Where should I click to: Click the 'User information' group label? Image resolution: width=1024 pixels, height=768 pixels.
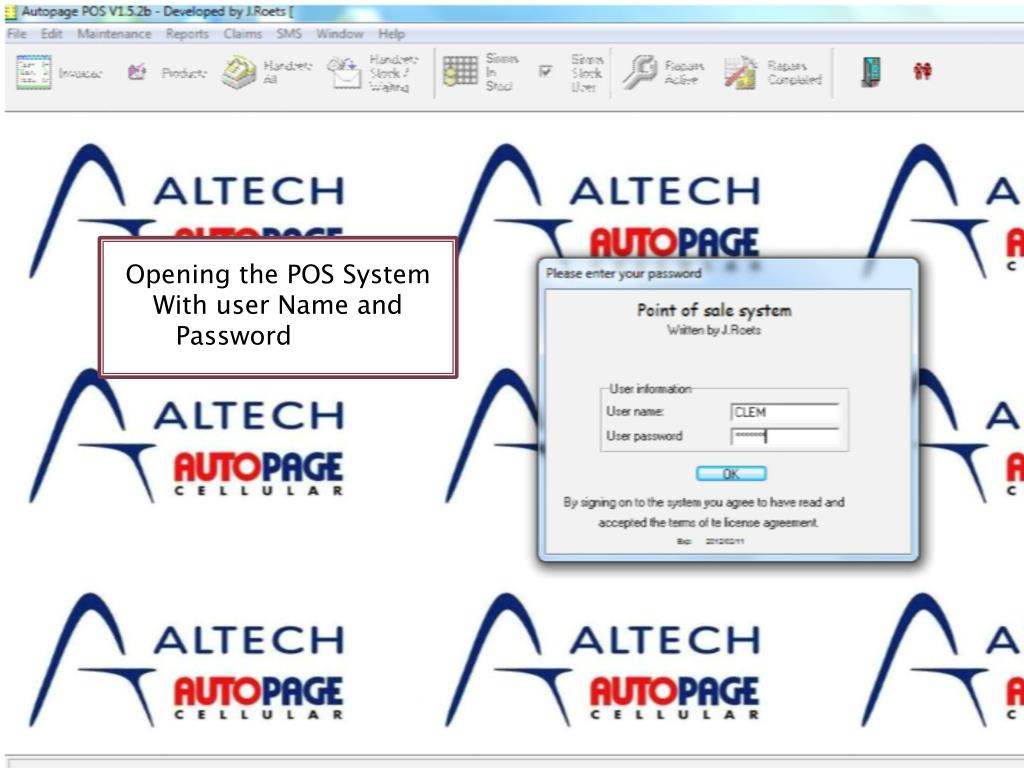(x=650, y=389)
